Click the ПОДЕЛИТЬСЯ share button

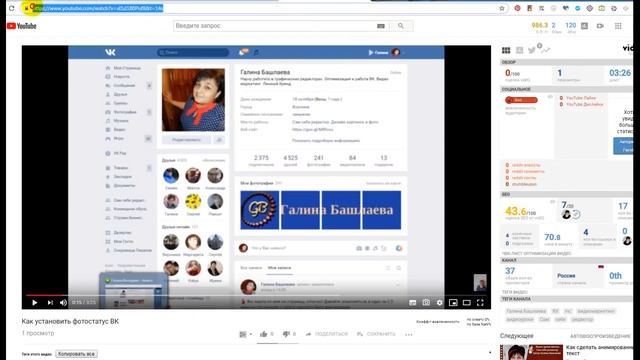pyautogui.click(x=327, y=334)
